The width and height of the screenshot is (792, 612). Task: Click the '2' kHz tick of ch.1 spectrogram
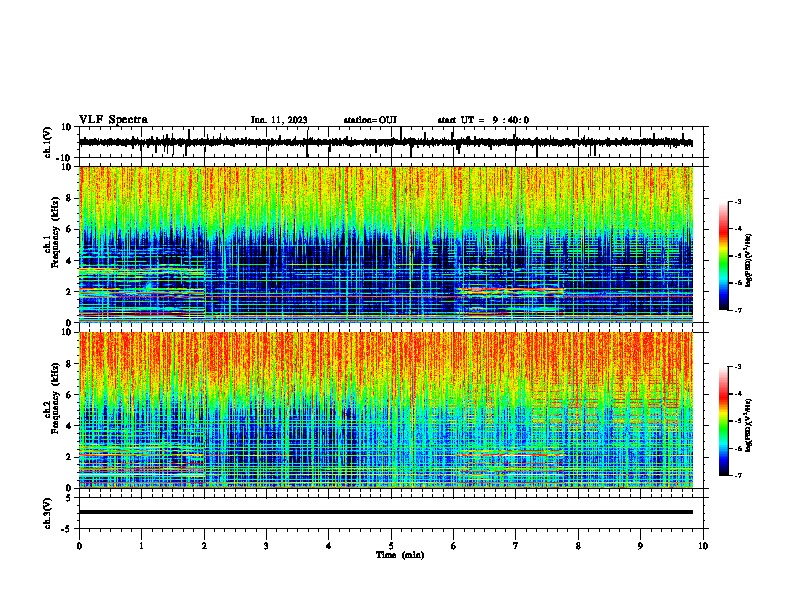pos(70,292)
